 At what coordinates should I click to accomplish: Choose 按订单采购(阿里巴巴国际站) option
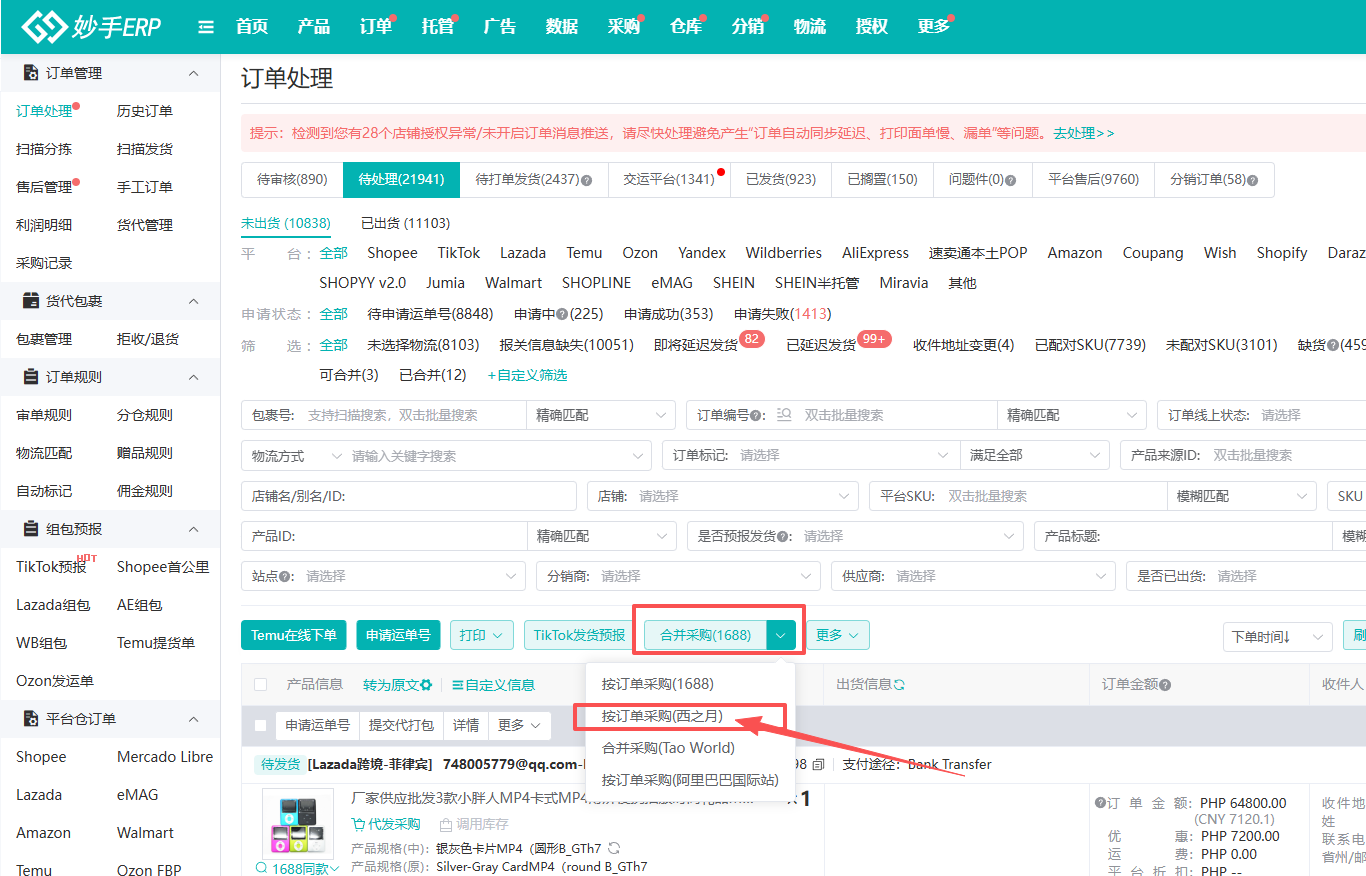pyautogui.click(x=690, y=780)
